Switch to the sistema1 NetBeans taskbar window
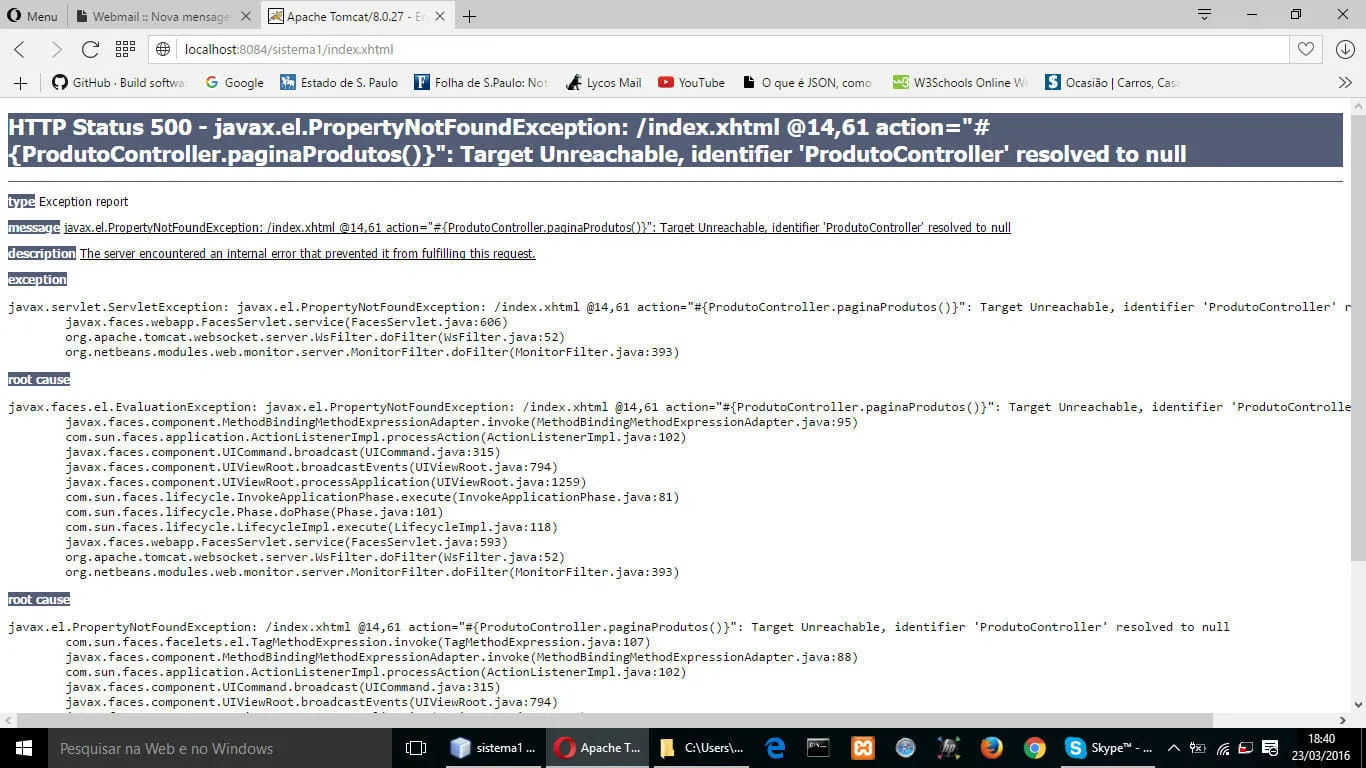This screenshot has width=1366, height=768. [x=493, y=748]
